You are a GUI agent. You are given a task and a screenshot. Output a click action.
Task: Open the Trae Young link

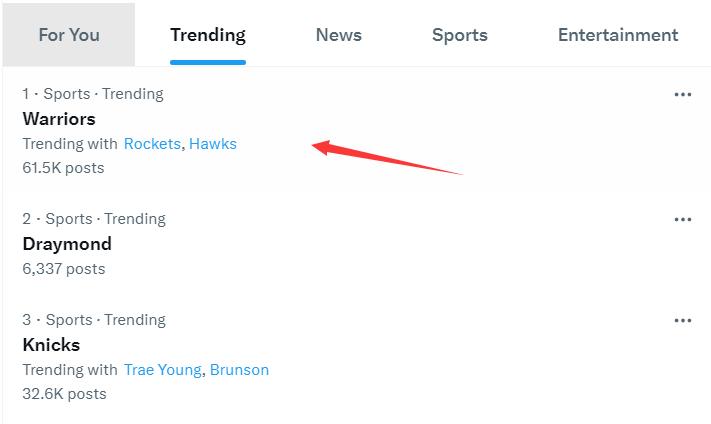pyautogui.click(x=164, y=370)
